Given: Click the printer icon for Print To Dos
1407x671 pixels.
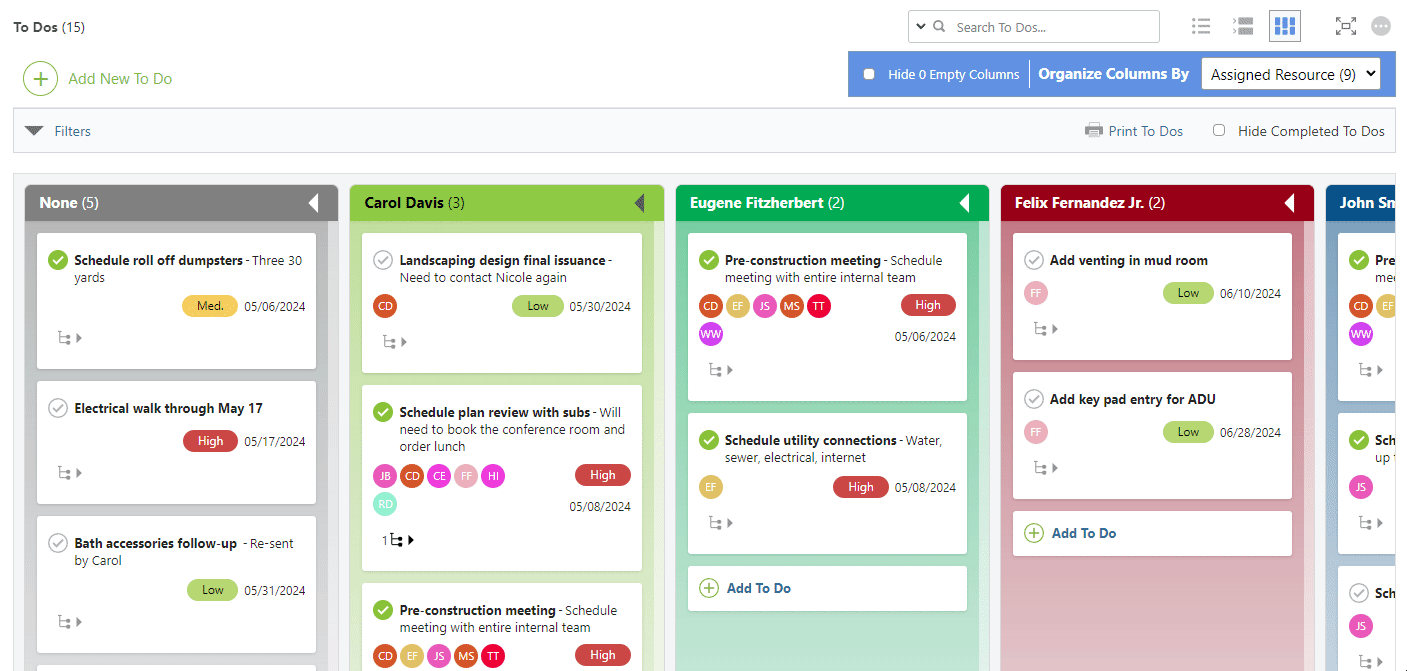Looking at the screenshot, I should 1094,131.
